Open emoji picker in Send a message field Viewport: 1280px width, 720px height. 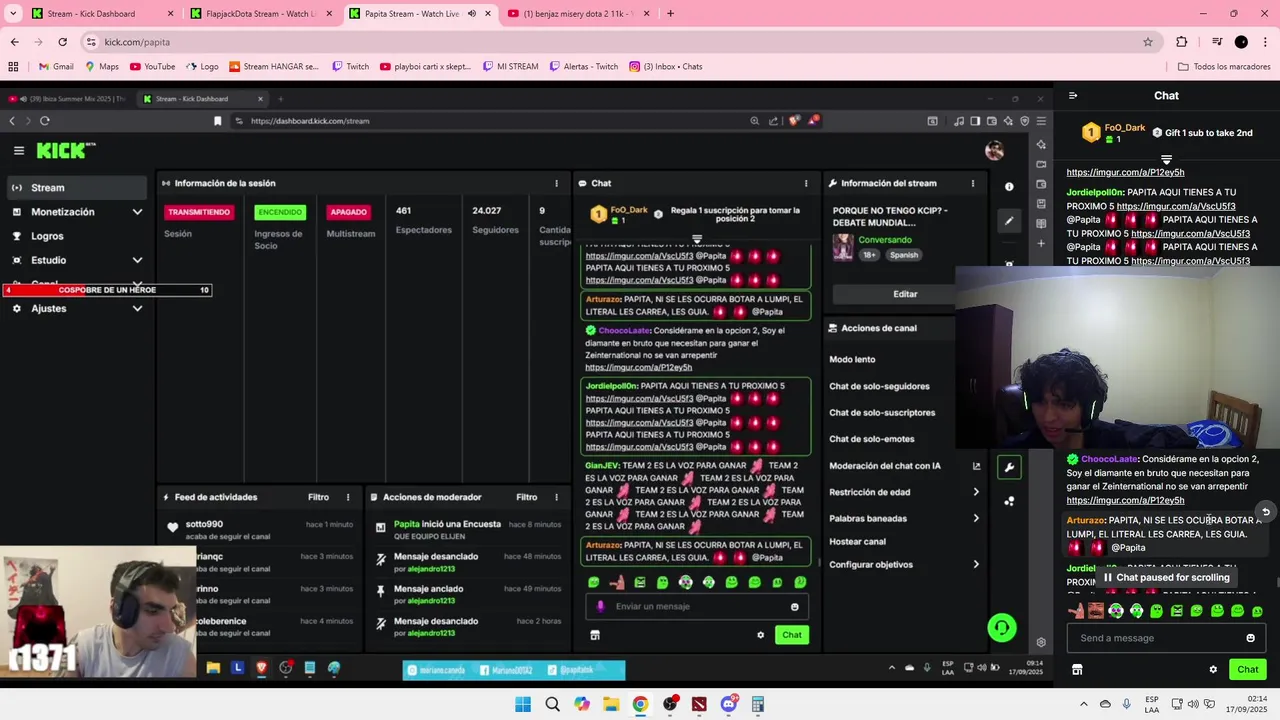click(1250, 638)
